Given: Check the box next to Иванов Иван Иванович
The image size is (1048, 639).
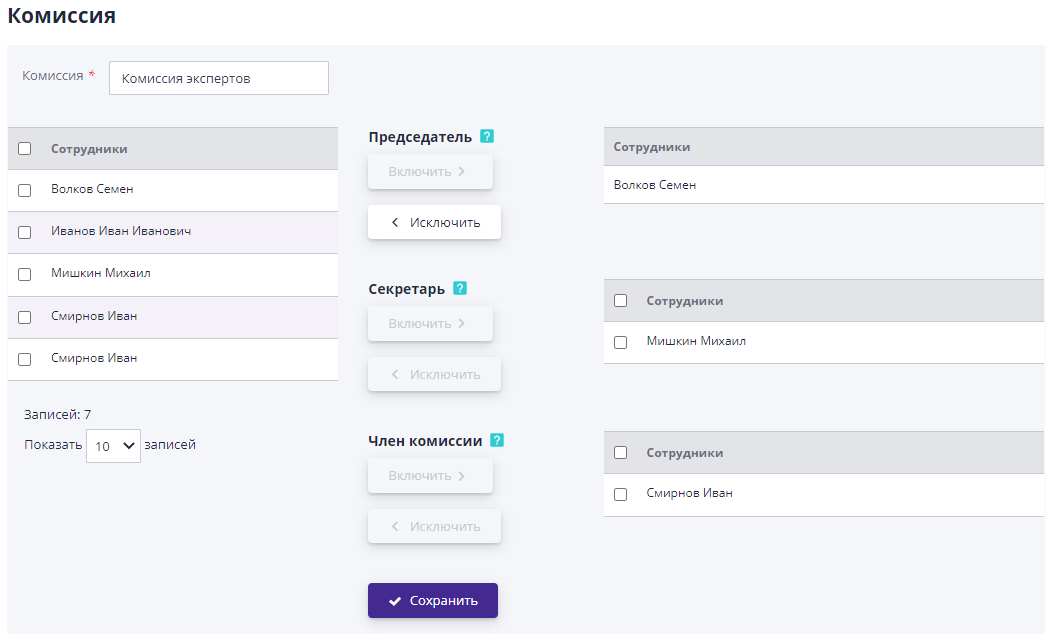Looking at the screenshot, I should 24,232.
